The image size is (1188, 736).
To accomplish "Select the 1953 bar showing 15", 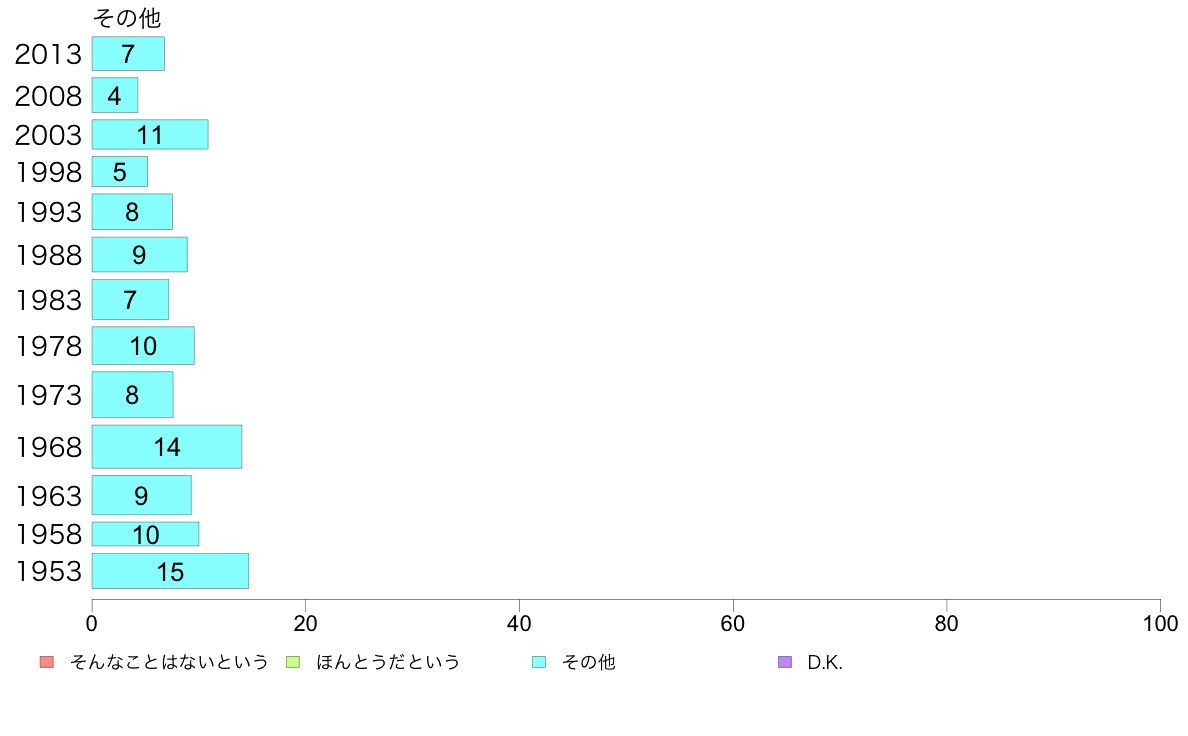I will 170,571.
